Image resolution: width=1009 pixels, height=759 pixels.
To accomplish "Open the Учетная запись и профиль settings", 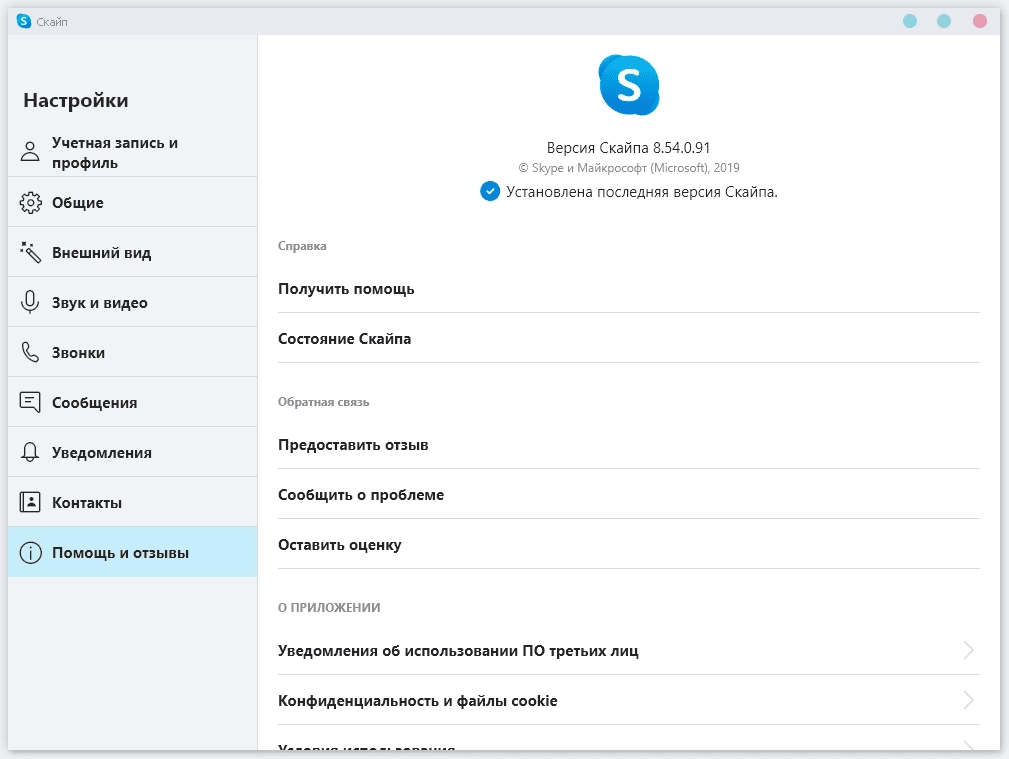I will (x=133, y=153).
